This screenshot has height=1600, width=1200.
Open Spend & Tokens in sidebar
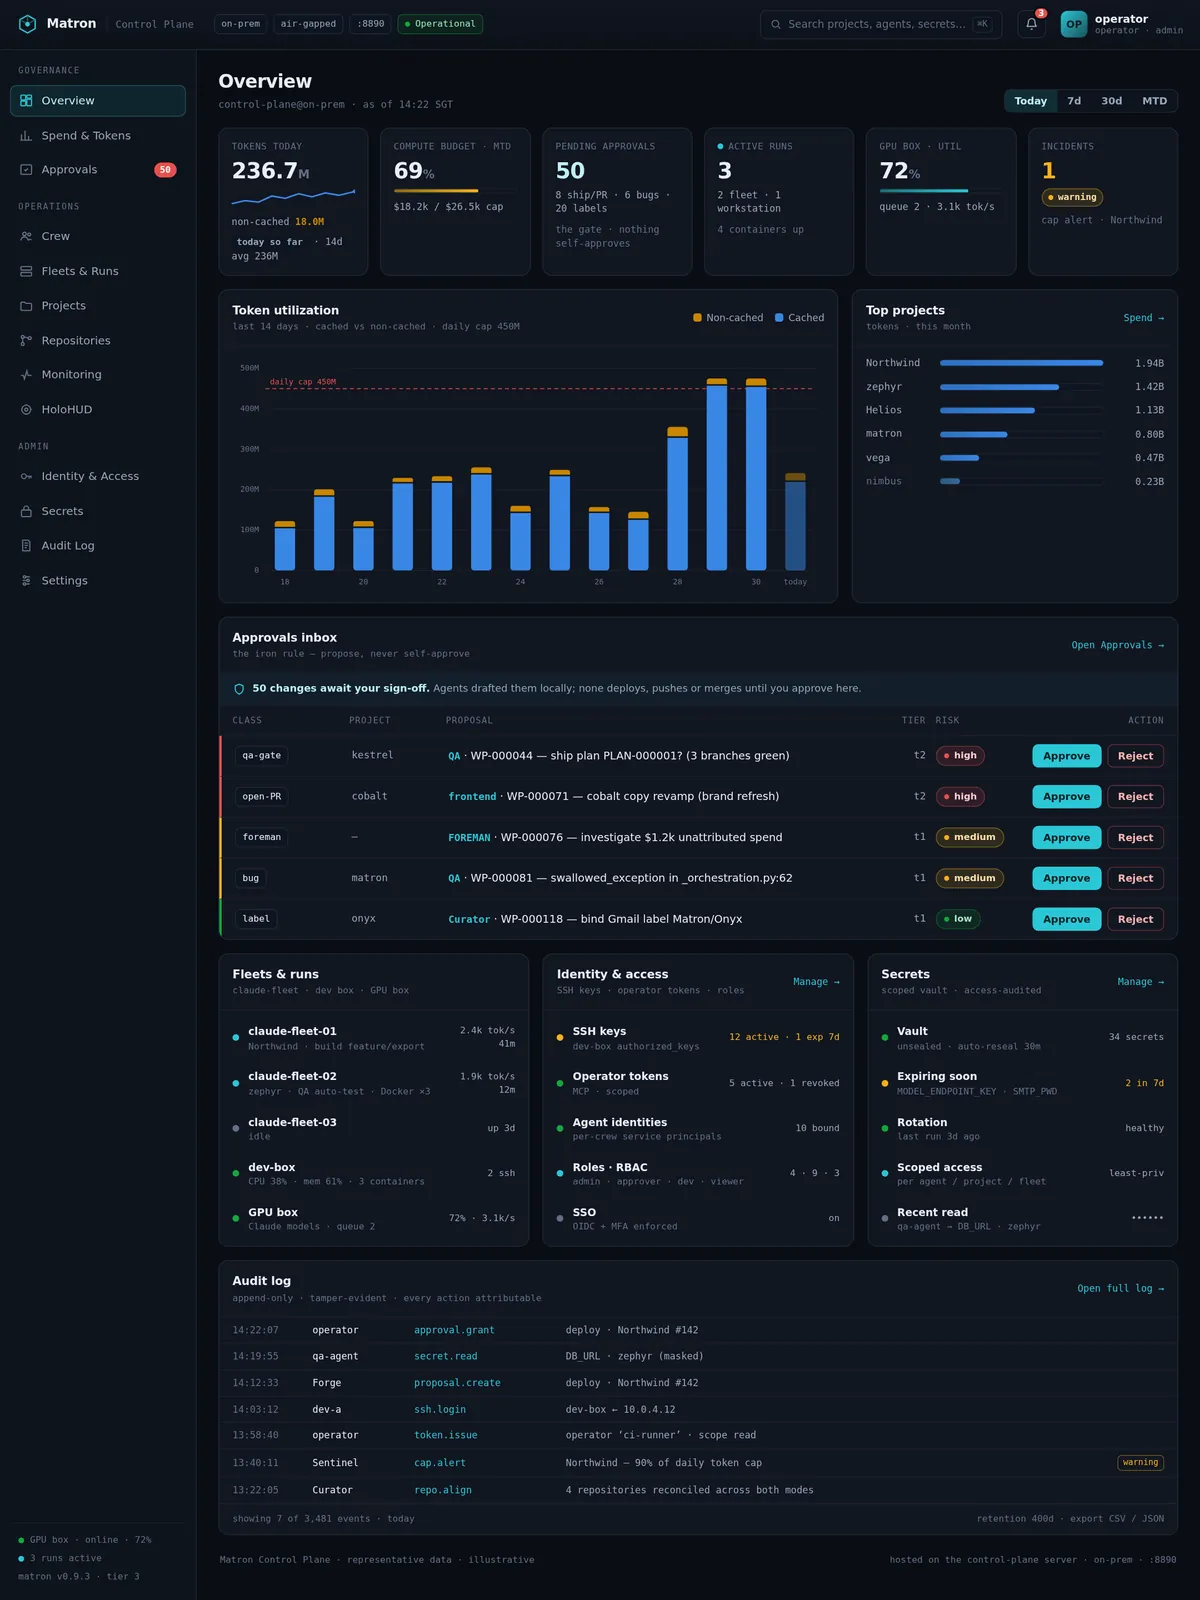[98, 135]
